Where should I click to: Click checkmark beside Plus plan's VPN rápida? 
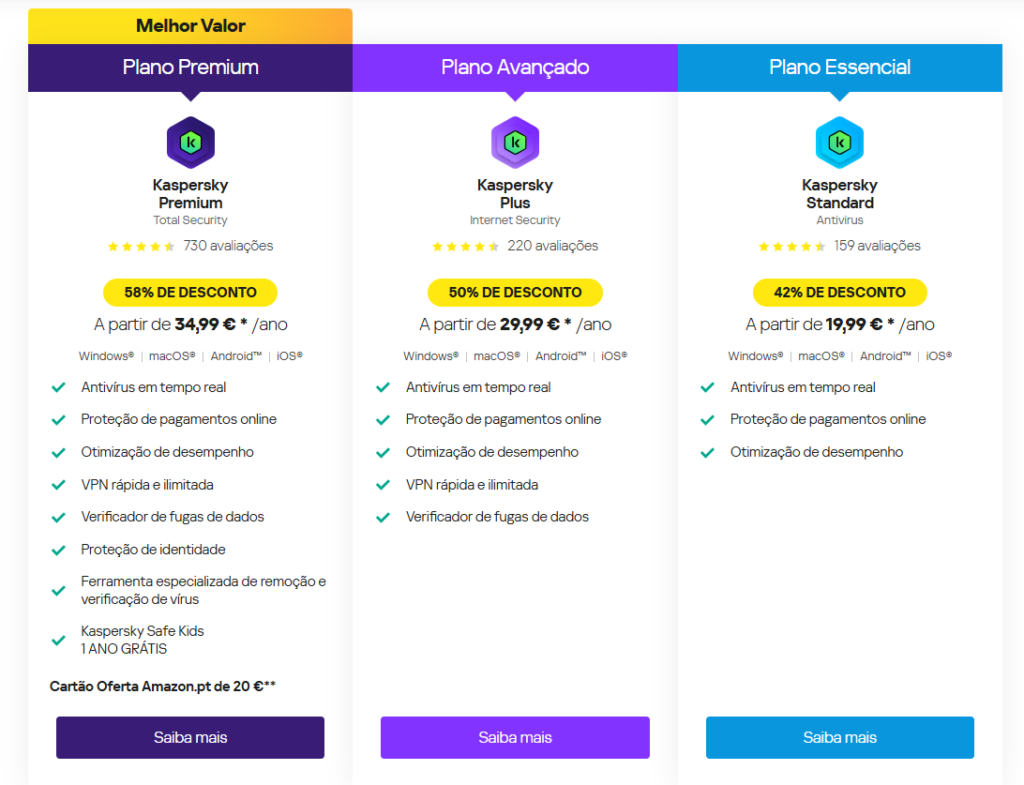point(383,485)
